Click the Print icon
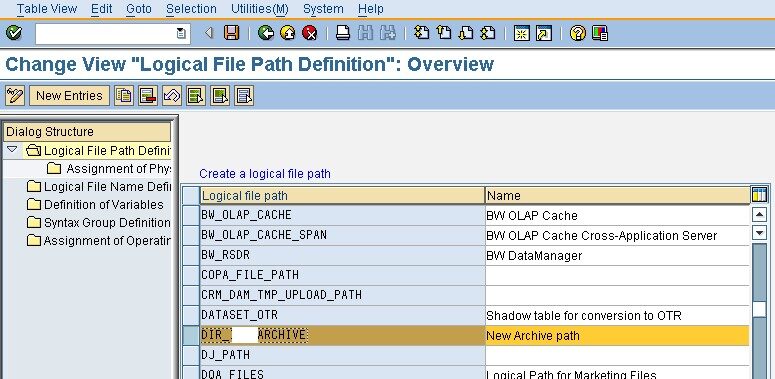 point(343,33)
